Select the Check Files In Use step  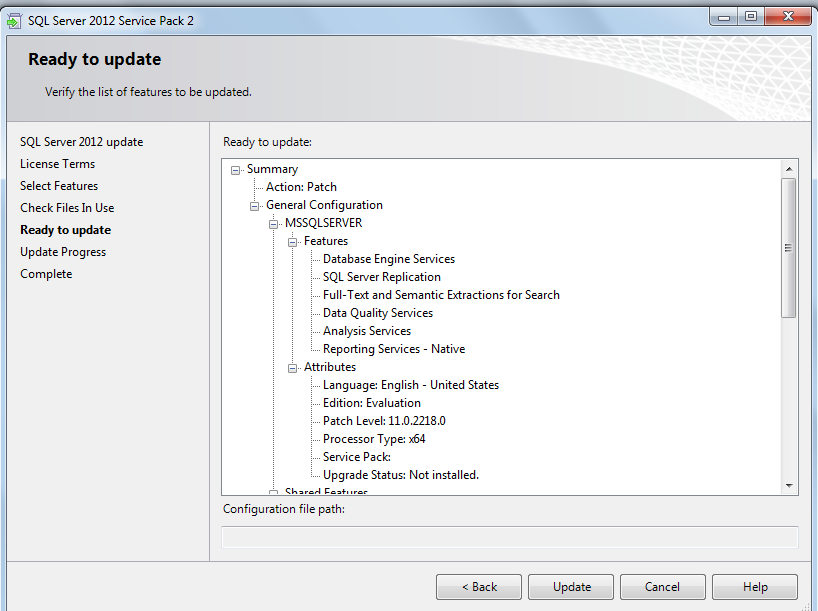(67, 208)
